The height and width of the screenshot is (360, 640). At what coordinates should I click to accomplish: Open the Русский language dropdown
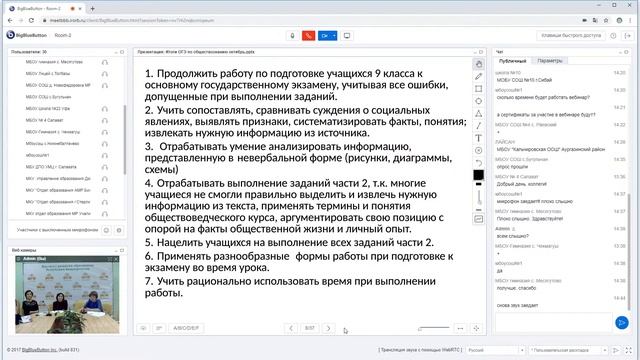(x=495, y=350)
